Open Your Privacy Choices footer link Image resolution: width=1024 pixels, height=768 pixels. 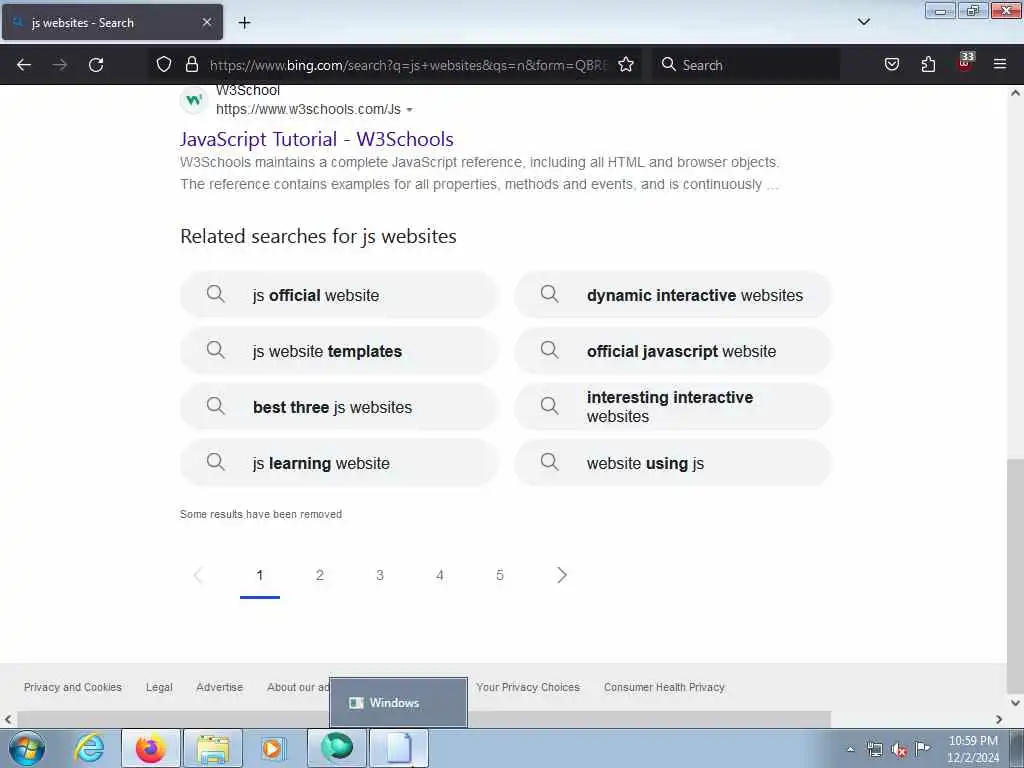(x=528, y=687)
